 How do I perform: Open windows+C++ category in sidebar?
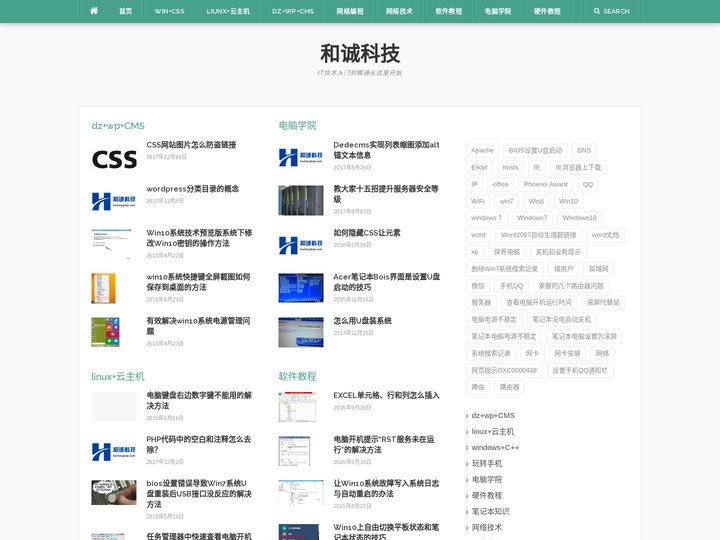495,447
